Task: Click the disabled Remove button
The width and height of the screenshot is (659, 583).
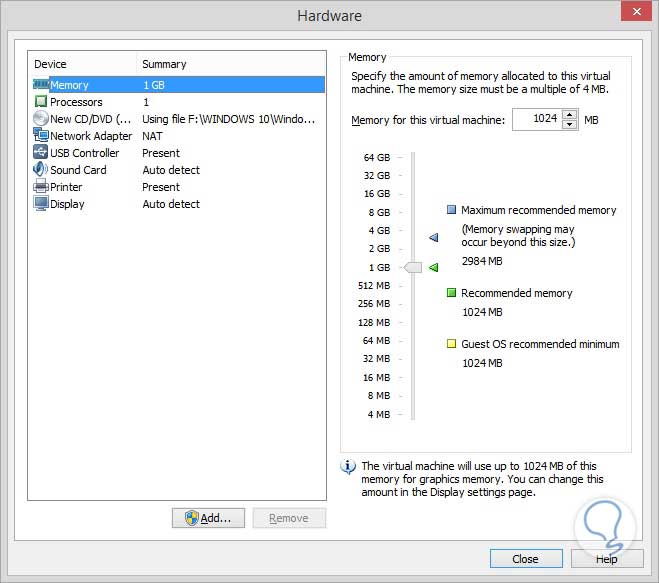Action: click(x=289, y=518)
